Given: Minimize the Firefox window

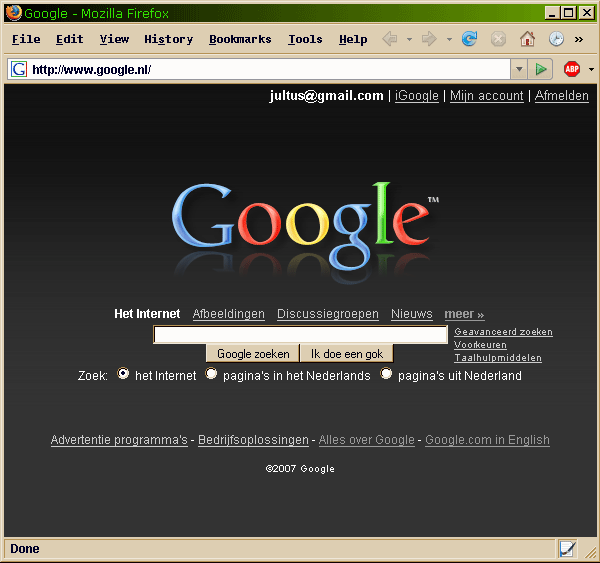Looking at the screenshot, I should [552, 13].
